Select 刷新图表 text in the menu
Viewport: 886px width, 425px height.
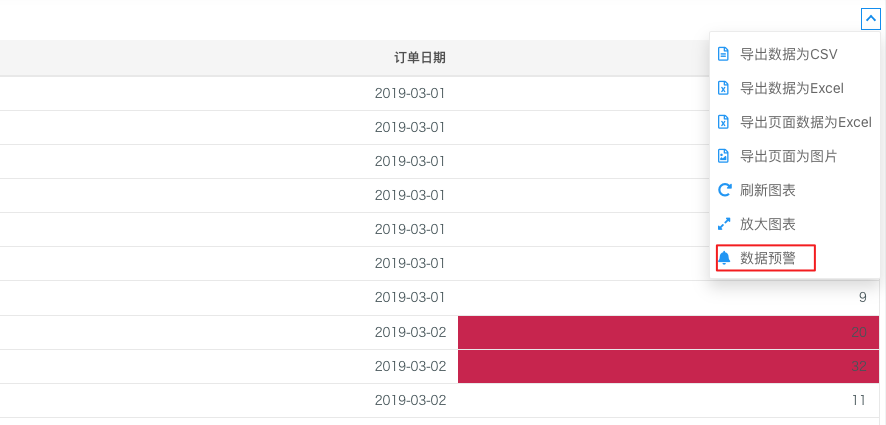pos(768,190)
